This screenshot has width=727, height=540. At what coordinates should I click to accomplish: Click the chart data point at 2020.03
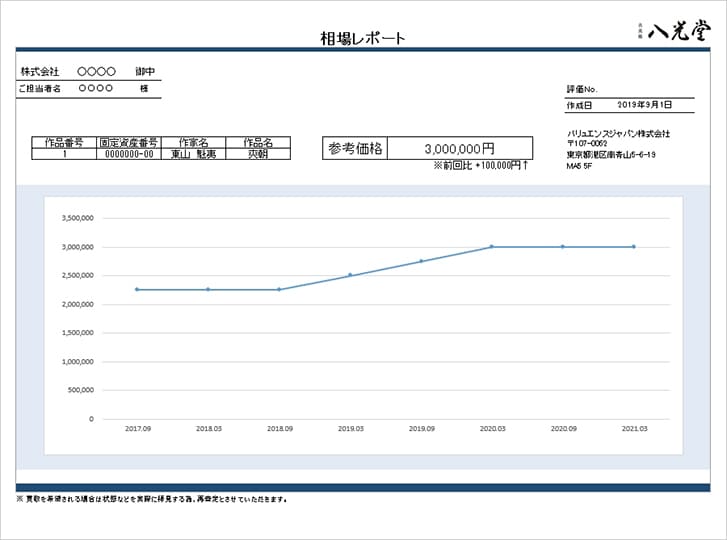coord(492,246)
